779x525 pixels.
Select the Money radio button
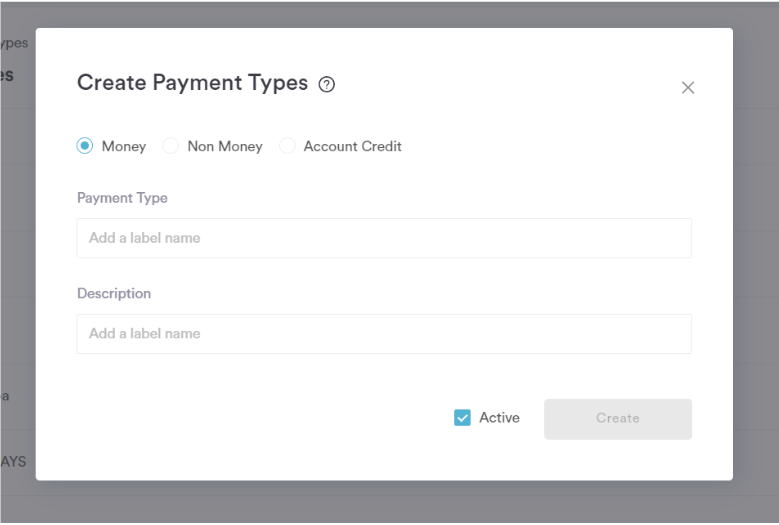[85, 146]
